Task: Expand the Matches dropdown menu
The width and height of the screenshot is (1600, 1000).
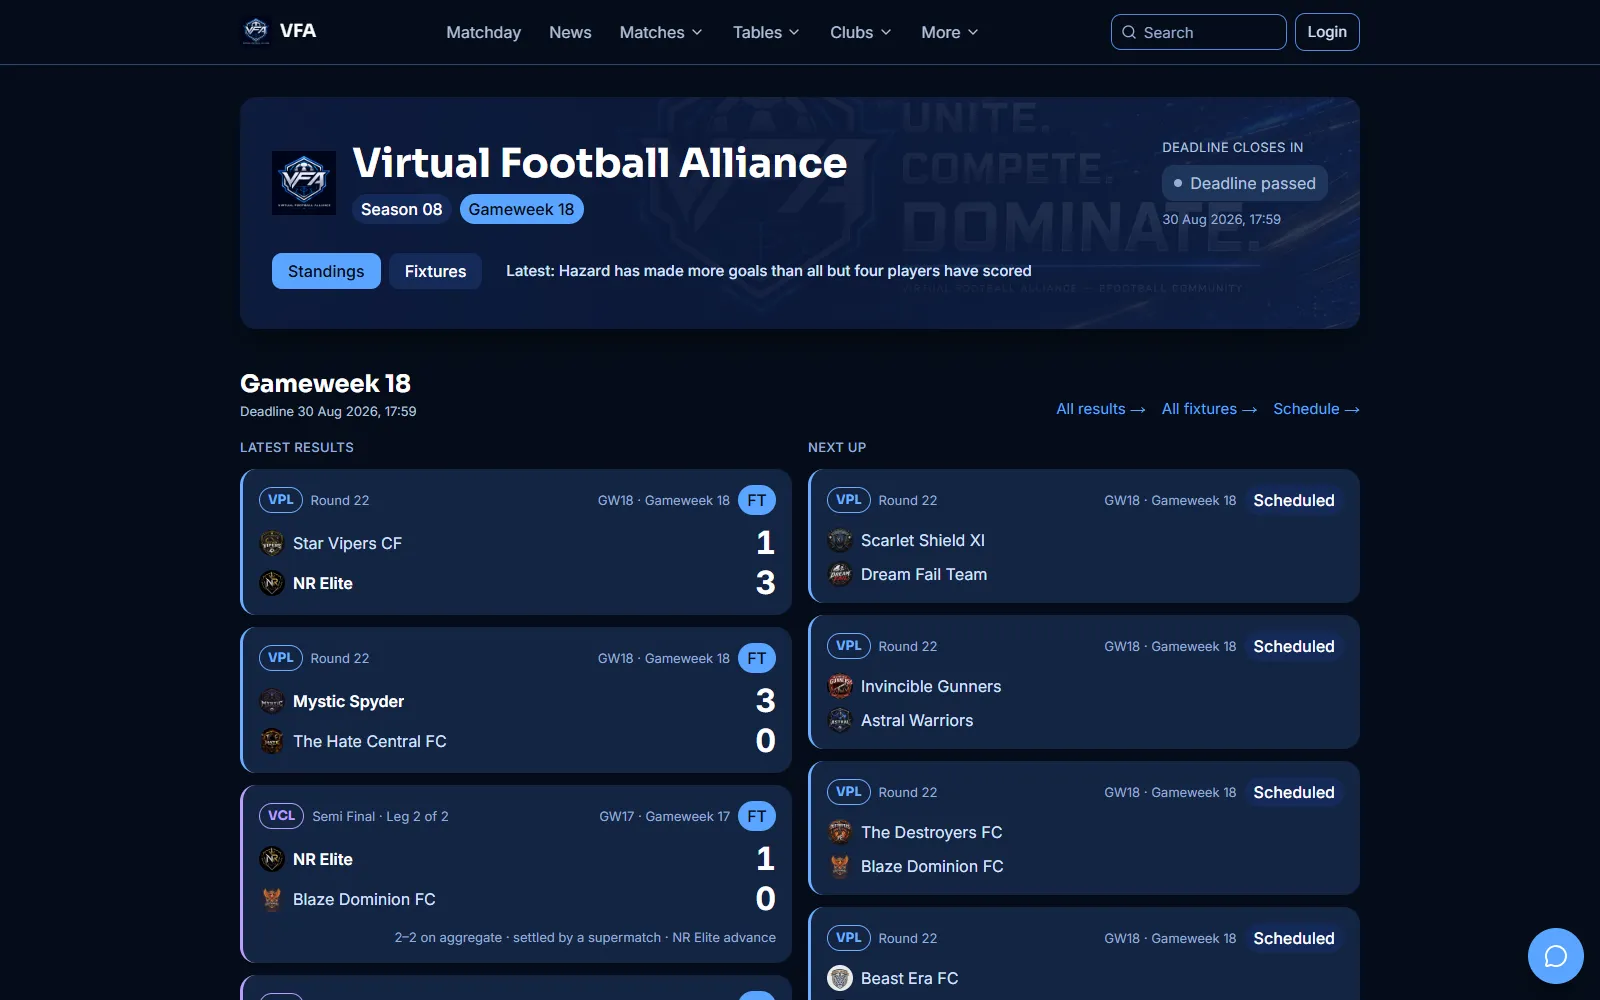Action: 661,32
